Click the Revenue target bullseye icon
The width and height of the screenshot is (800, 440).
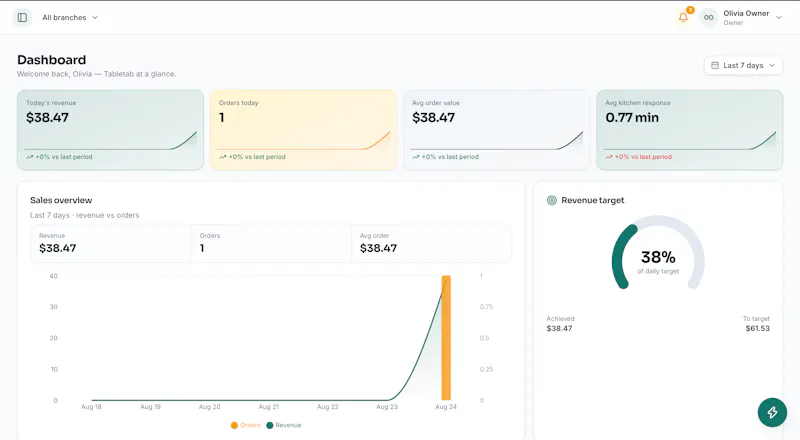(x=552, y=200)
